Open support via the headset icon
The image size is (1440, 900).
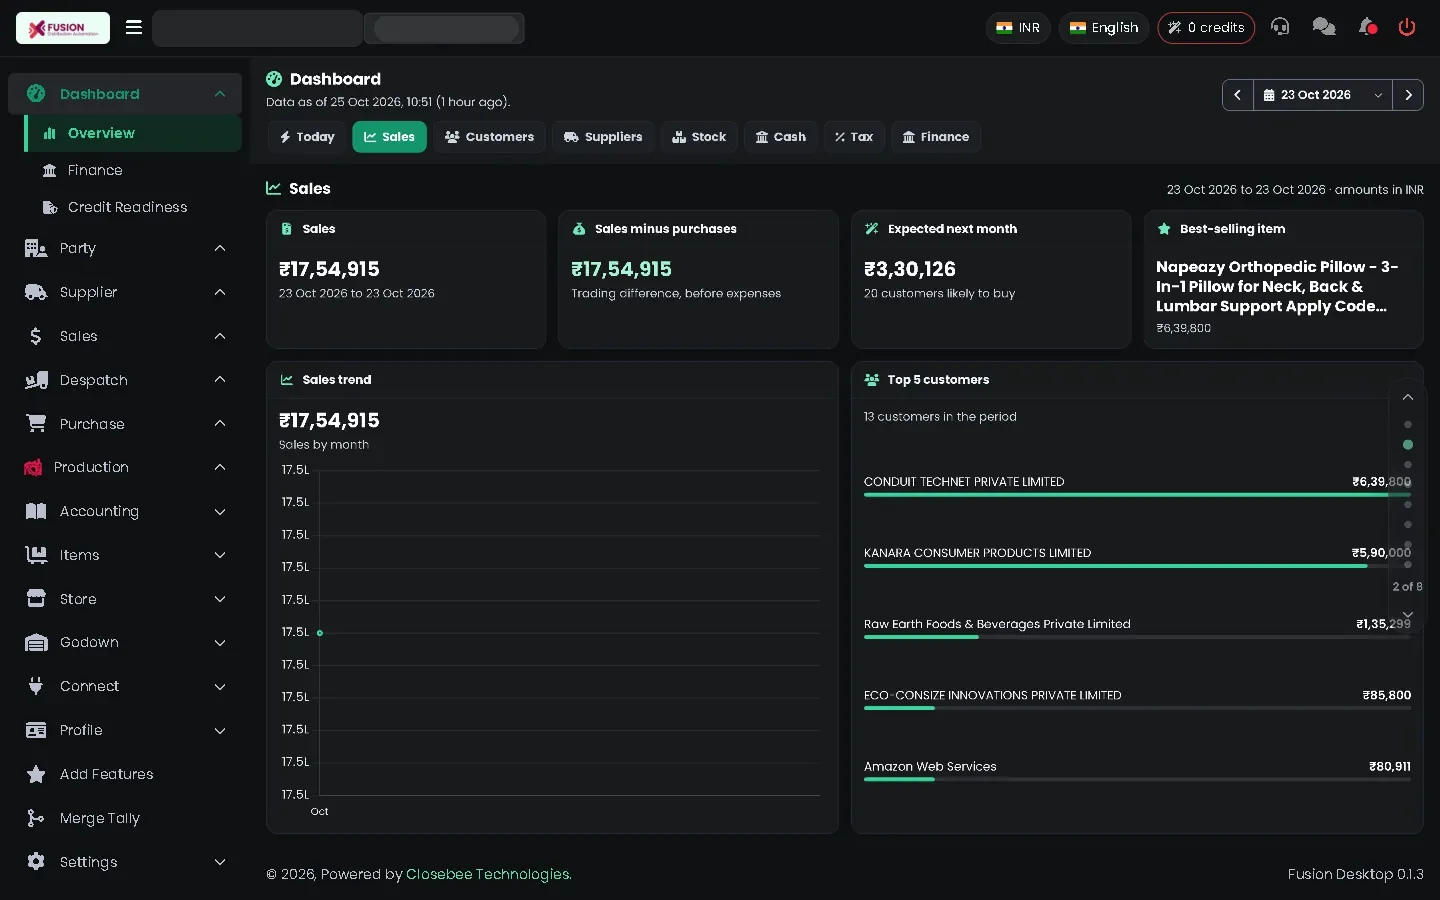click(1280, 27)
